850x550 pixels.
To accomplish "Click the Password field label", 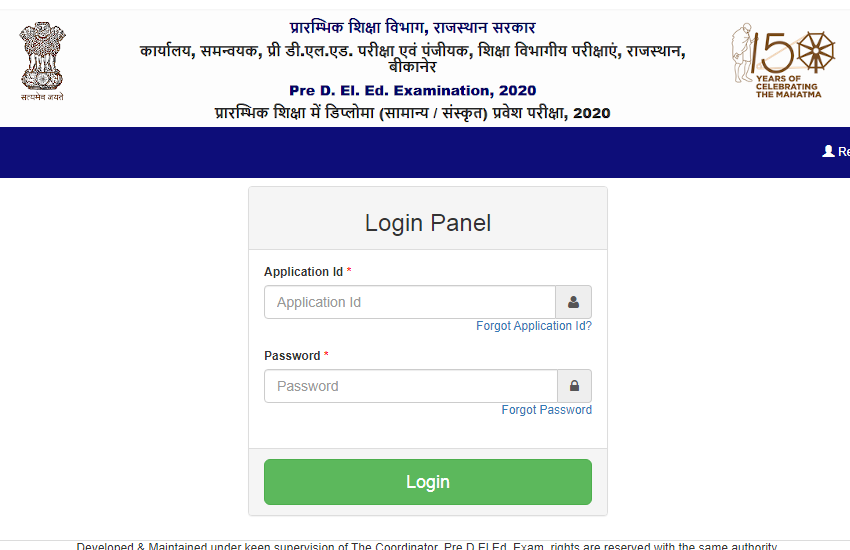I will point(292,355).
